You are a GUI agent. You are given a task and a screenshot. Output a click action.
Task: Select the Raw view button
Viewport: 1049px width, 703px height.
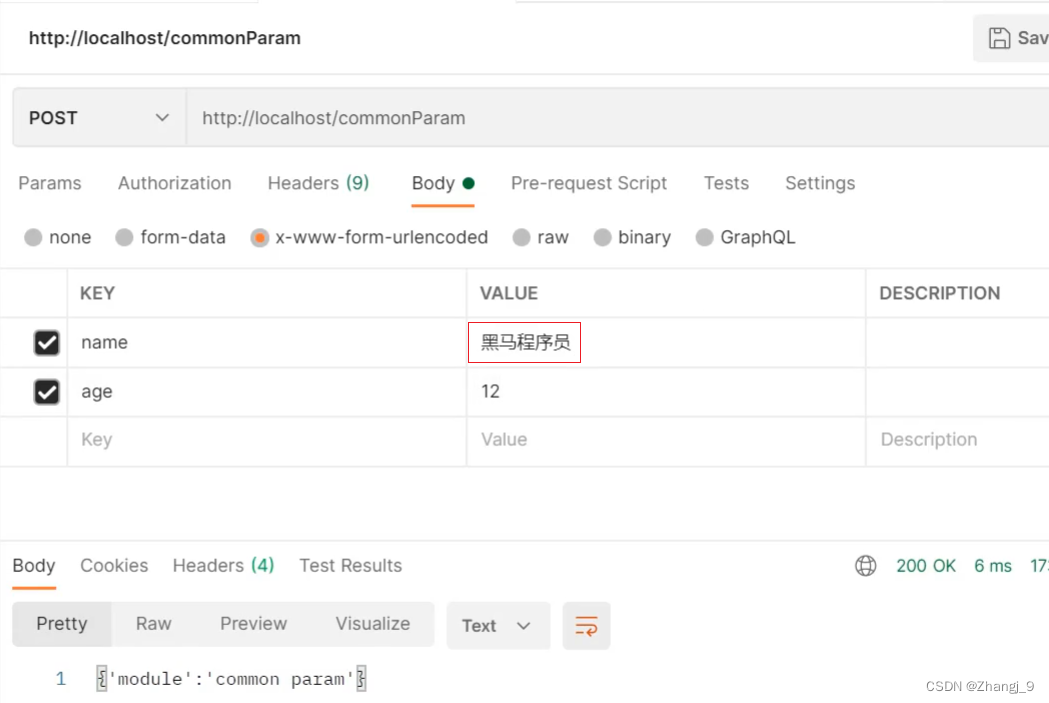(x=154, y=624)
